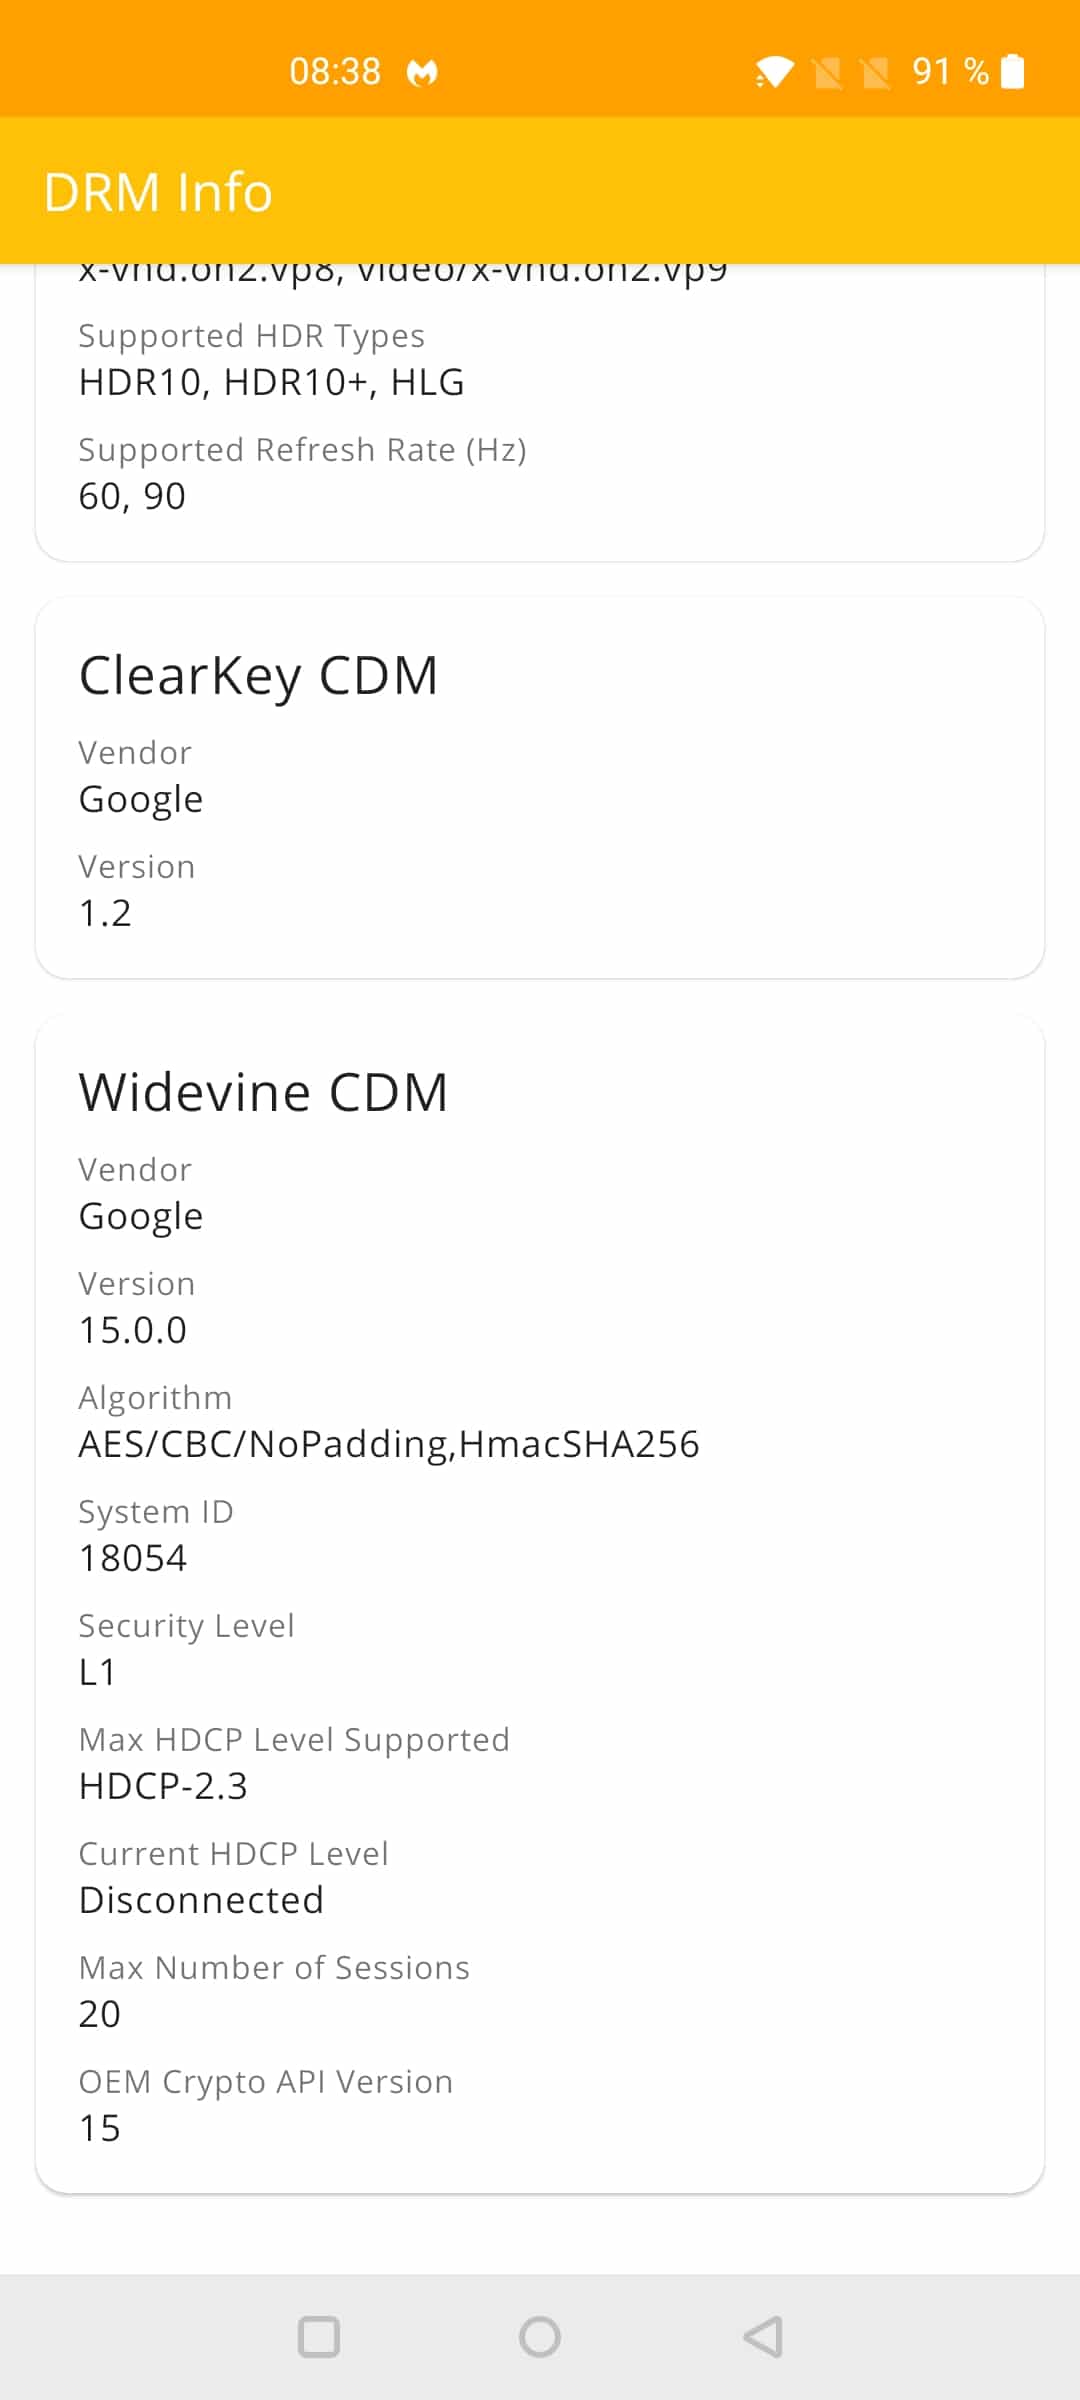Tap the System ID value 18054
The image size is (1080, 2400).
(133, 1558)
